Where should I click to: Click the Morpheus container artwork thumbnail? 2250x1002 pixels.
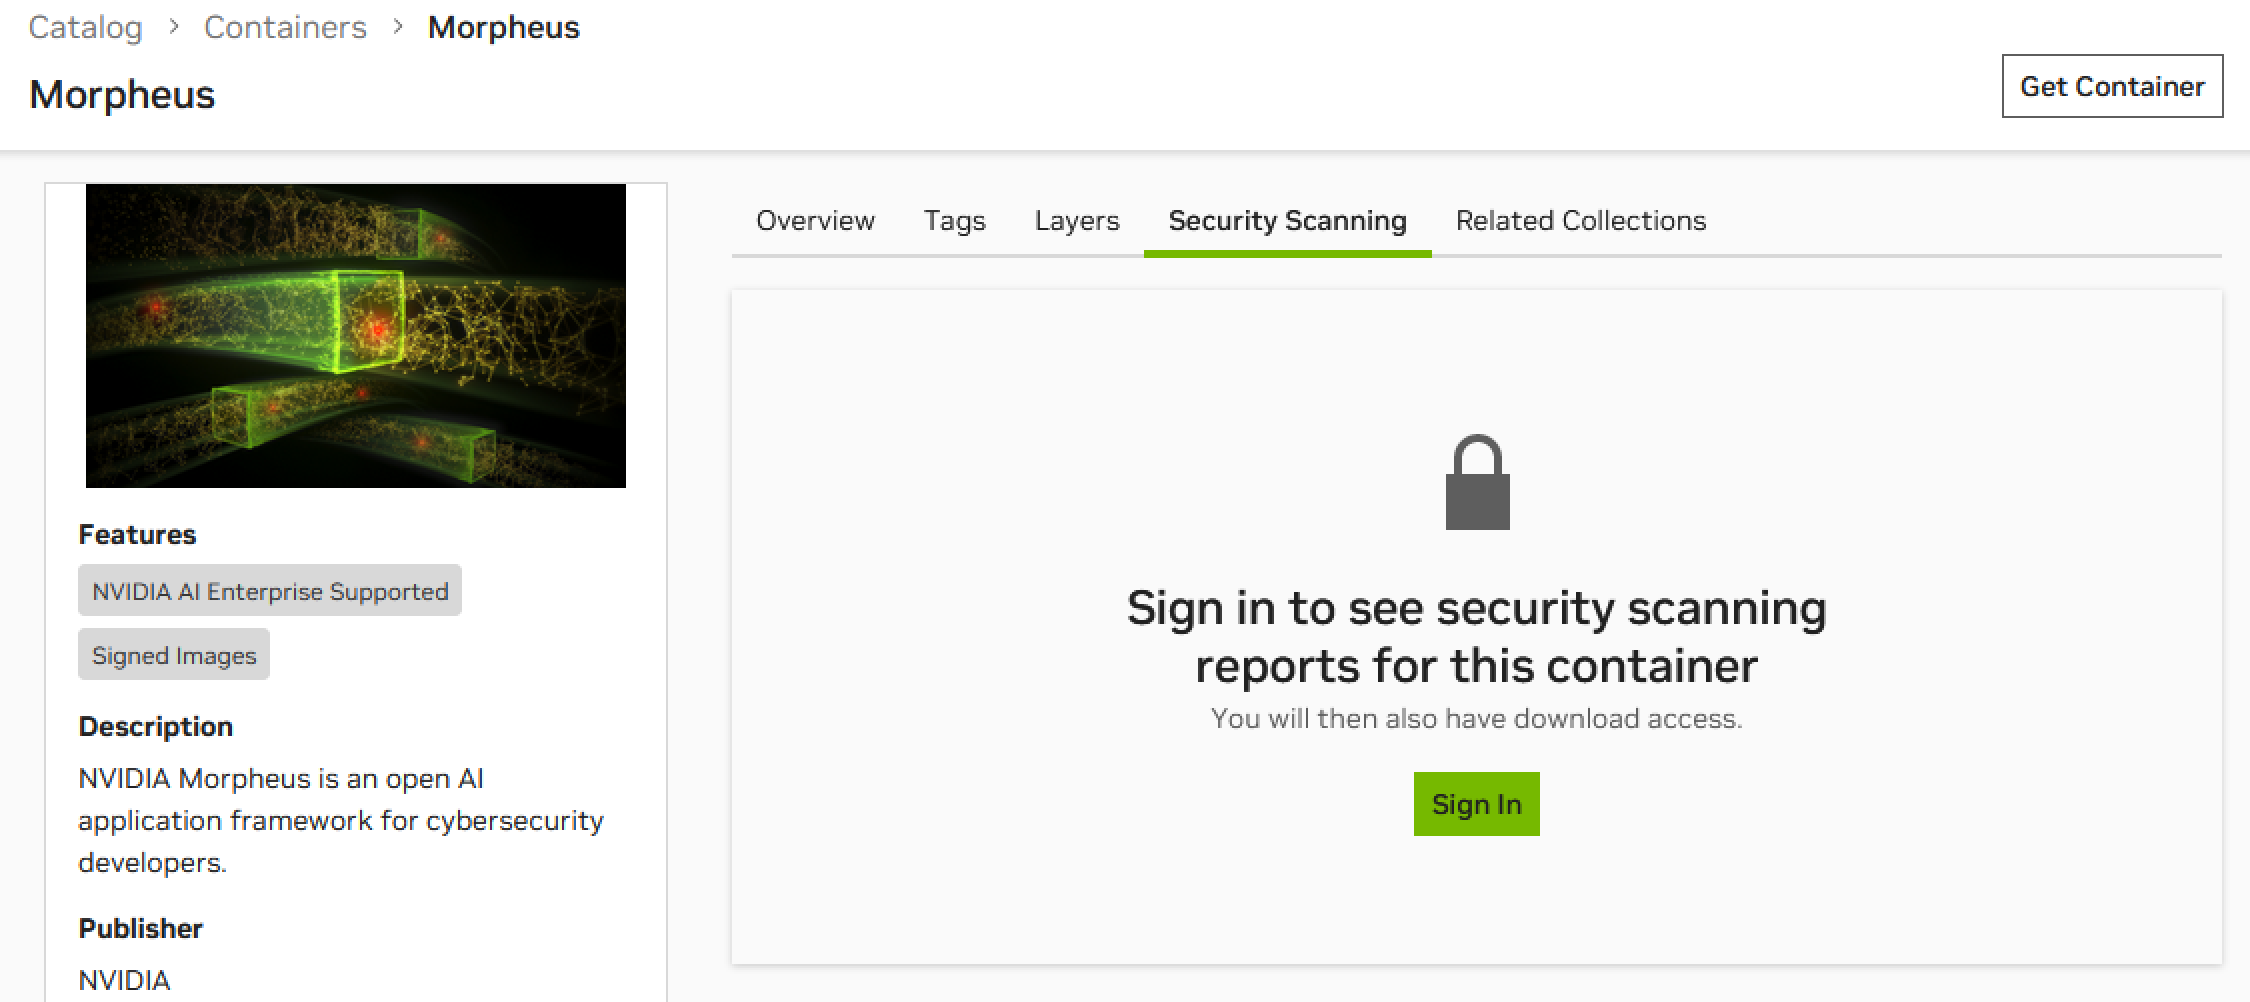tap(355, 335)
